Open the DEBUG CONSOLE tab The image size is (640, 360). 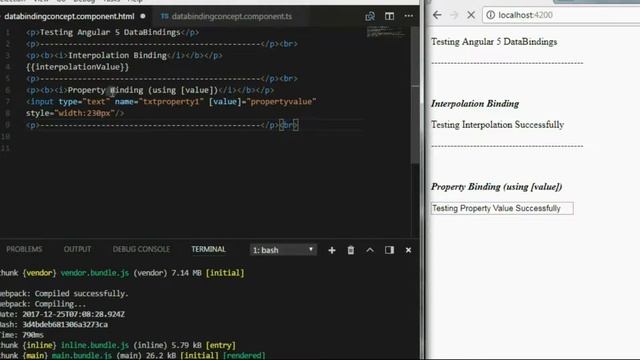coord(141,249)
